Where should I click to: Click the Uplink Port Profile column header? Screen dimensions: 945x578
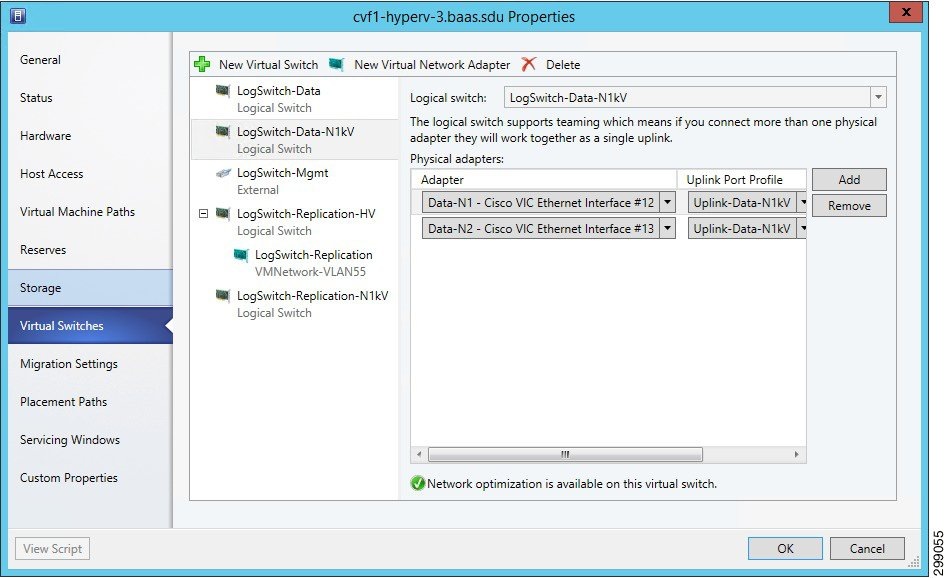[741, 180]
